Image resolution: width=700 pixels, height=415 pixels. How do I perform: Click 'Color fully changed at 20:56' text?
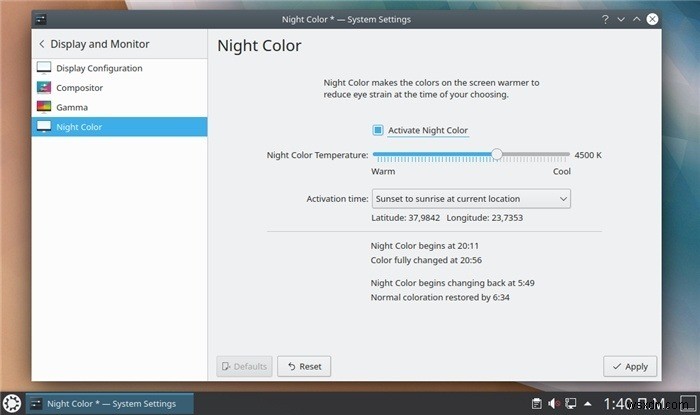426,260
